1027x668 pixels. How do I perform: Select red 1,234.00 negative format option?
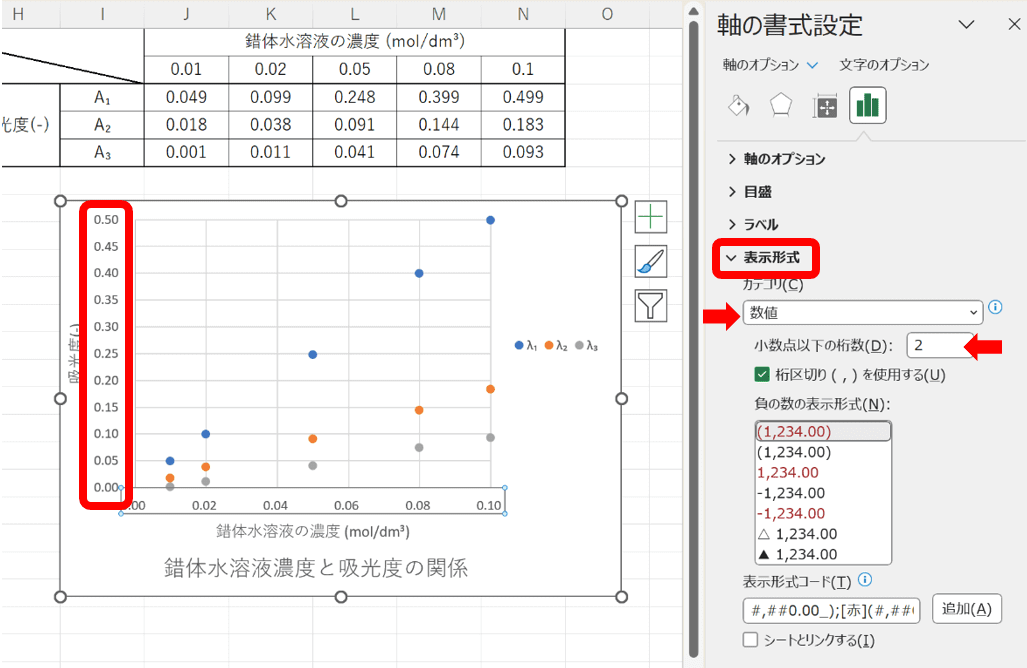[x=823, y=472]
